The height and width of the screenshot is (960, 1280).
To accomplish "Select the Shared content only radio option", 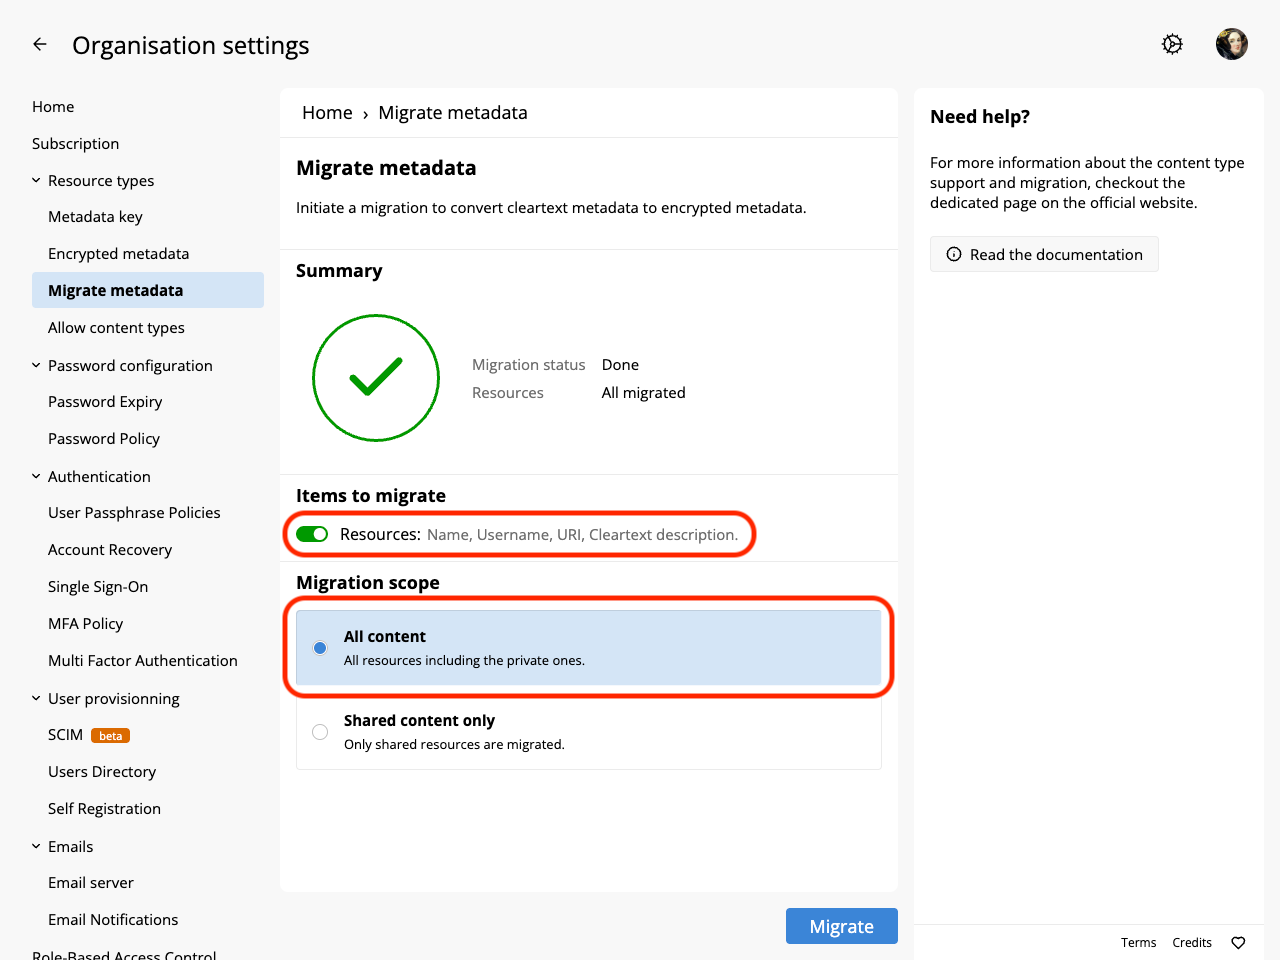I will point(320,732).
